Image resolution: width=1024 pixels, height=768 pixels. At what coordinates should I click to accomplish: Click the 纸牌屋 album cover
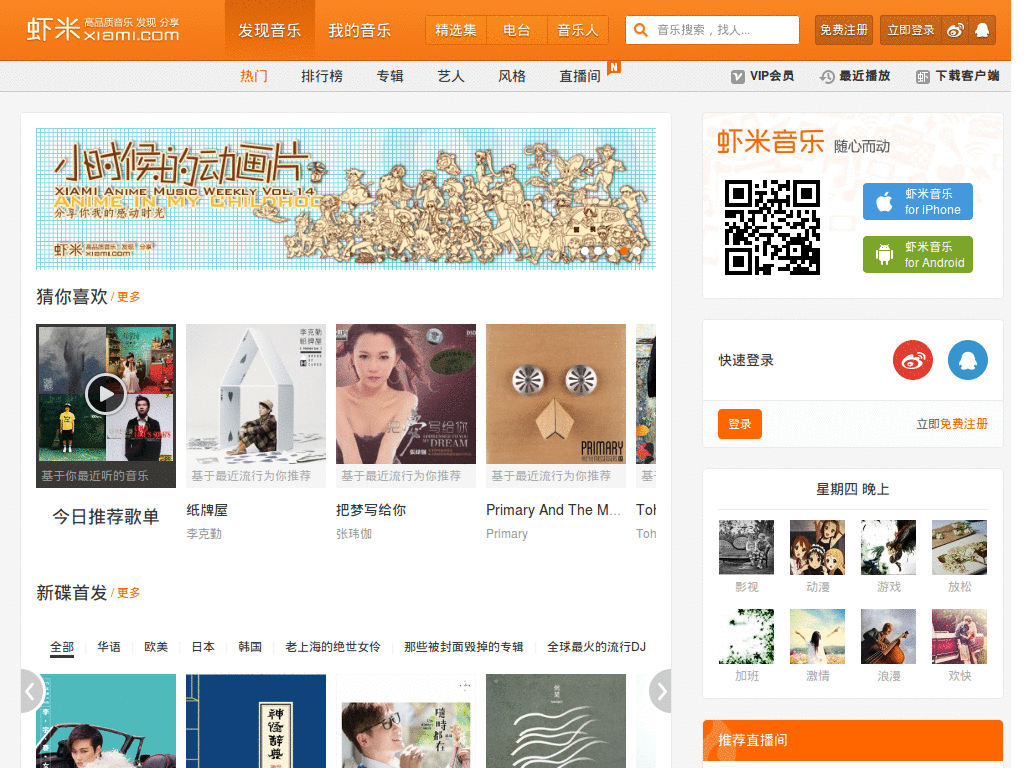point(256,394)
